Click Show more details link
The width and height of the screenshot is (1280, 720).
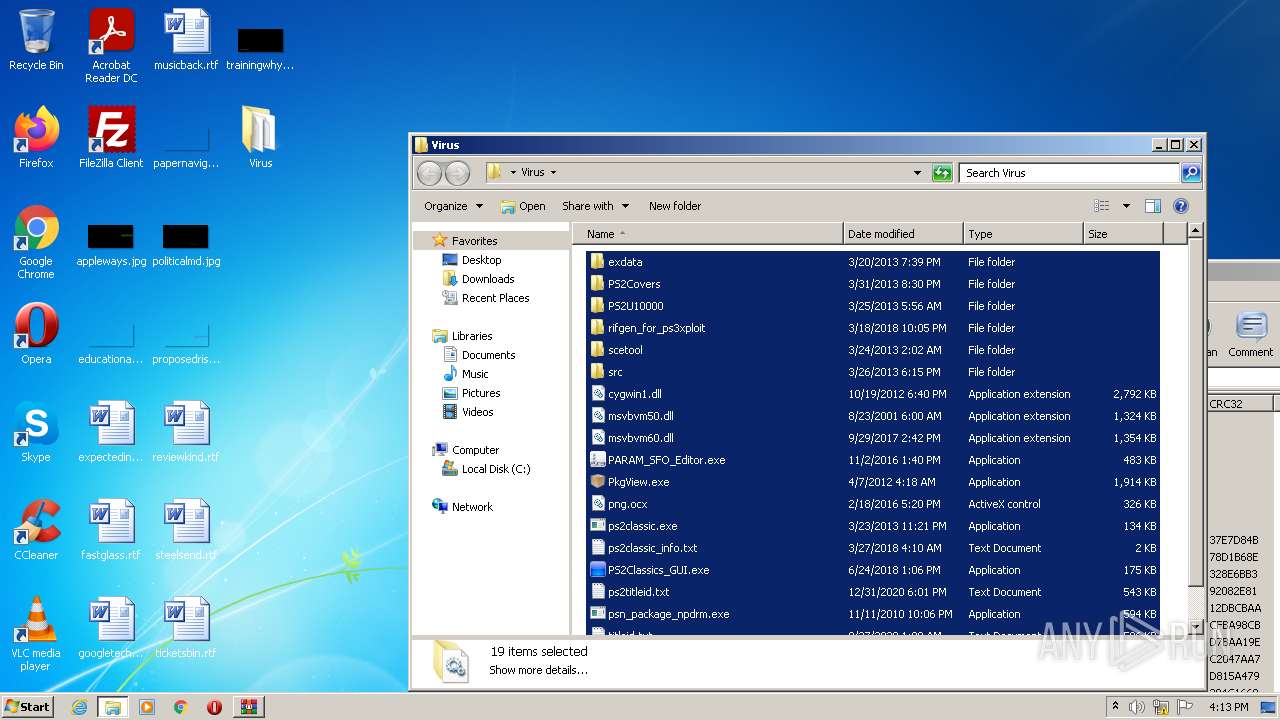(538, 670)
